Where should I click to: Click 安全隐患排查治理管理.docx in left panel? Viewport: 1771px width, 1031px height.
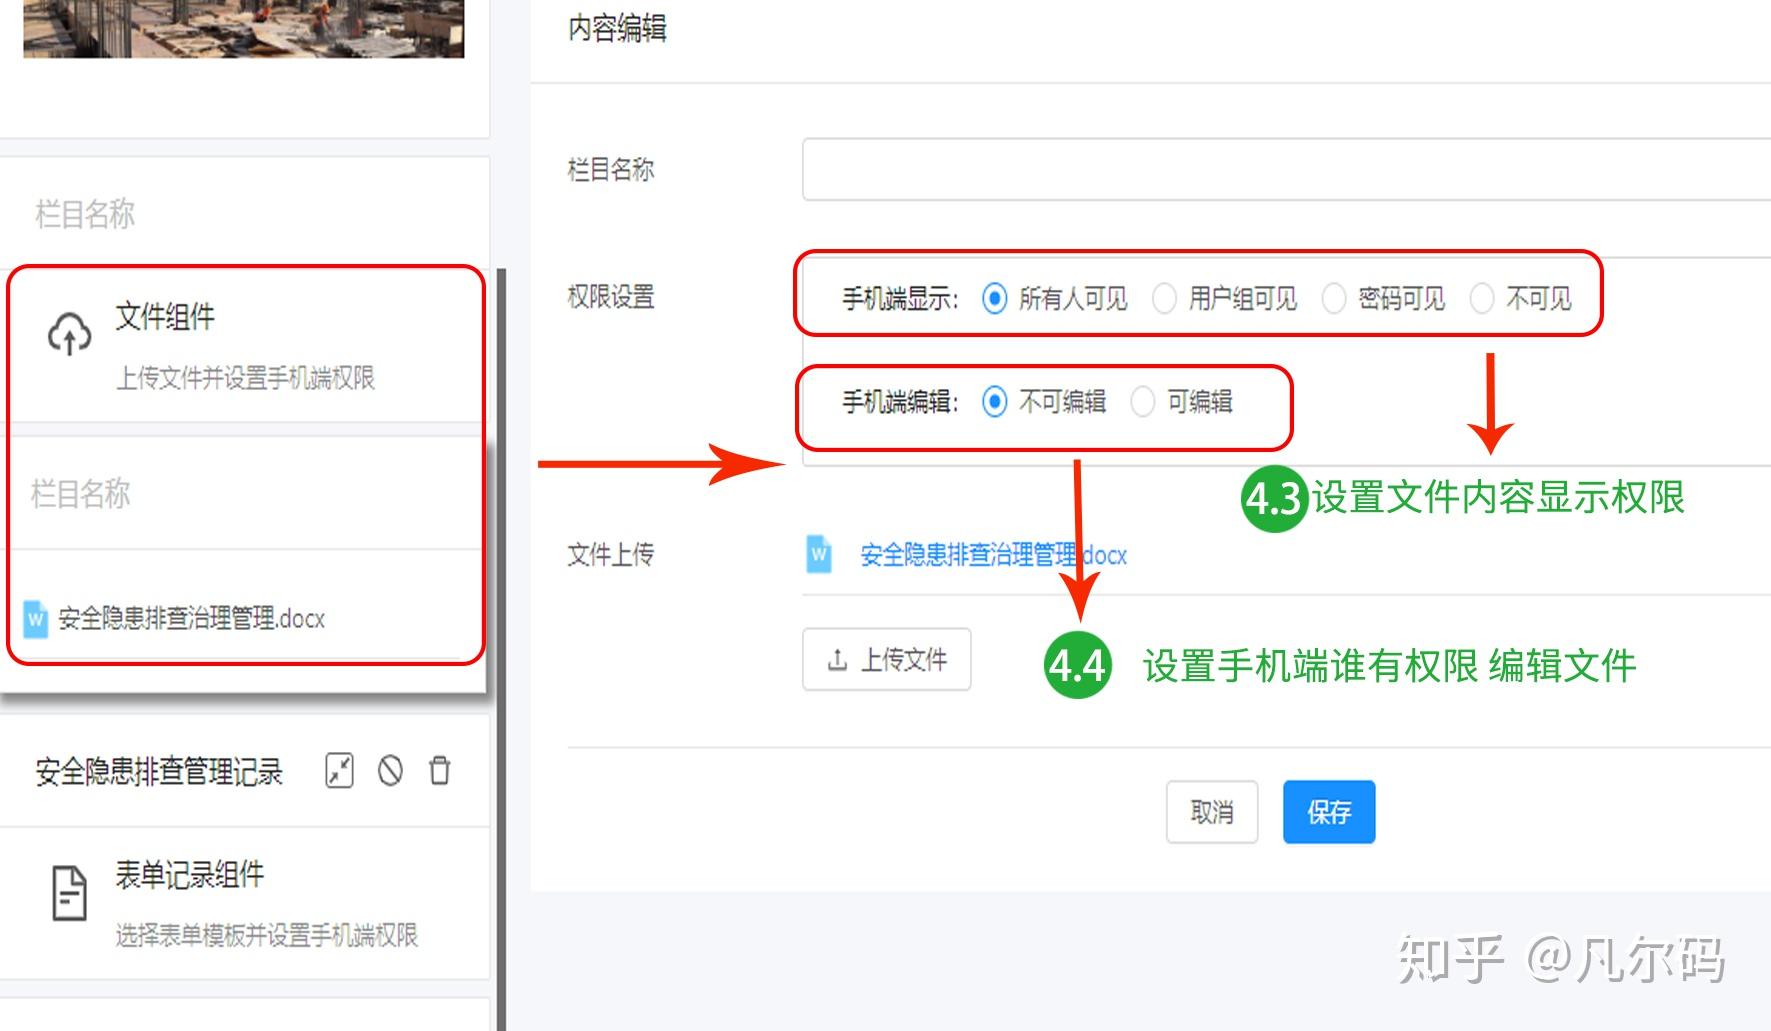[191, 619]
